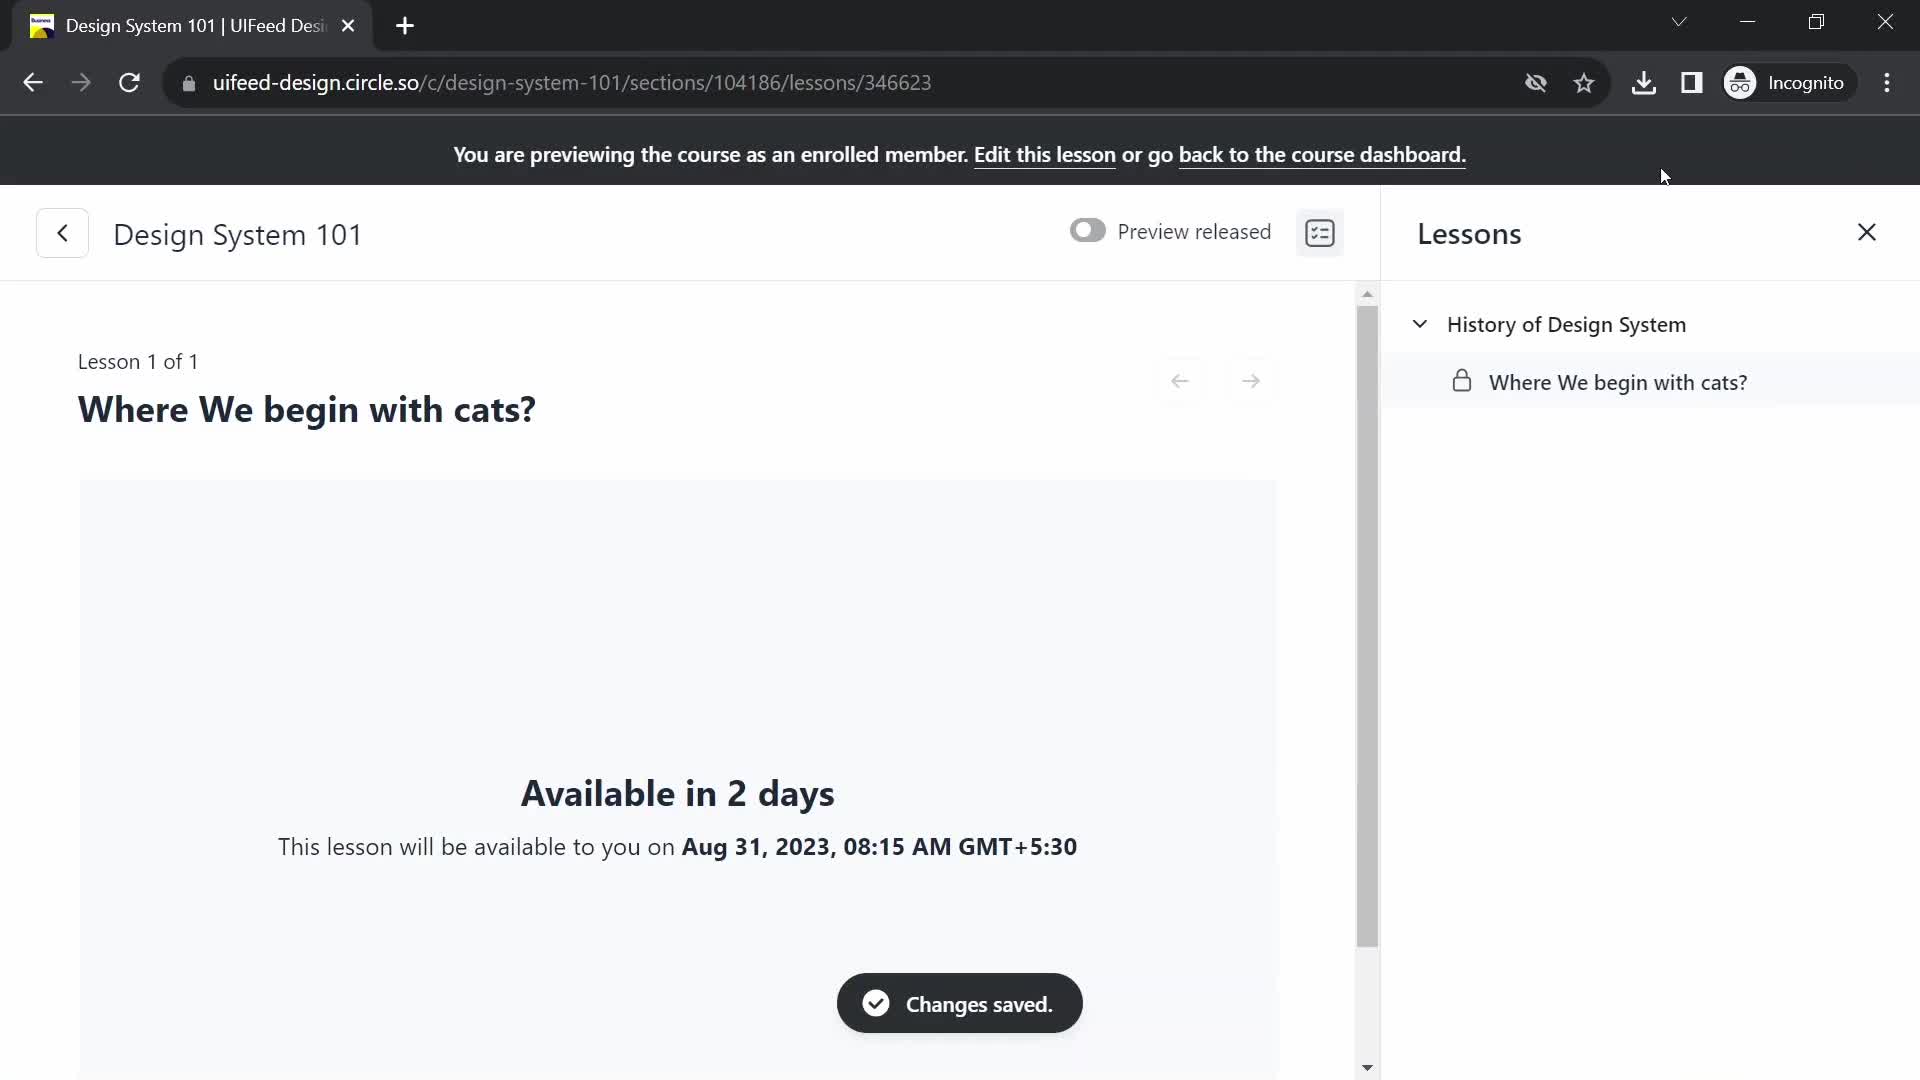The image size is (1920, 1080).
Task: Click the new tab plus button
Action: pos(405,26)
